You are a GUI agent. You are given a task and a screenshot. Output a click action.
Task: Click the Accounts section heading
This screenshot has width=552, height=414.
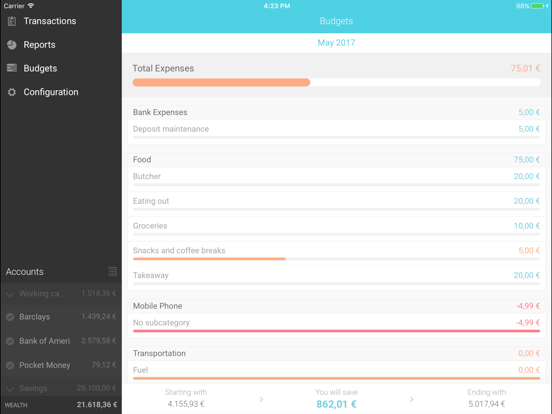click(25, 272)
